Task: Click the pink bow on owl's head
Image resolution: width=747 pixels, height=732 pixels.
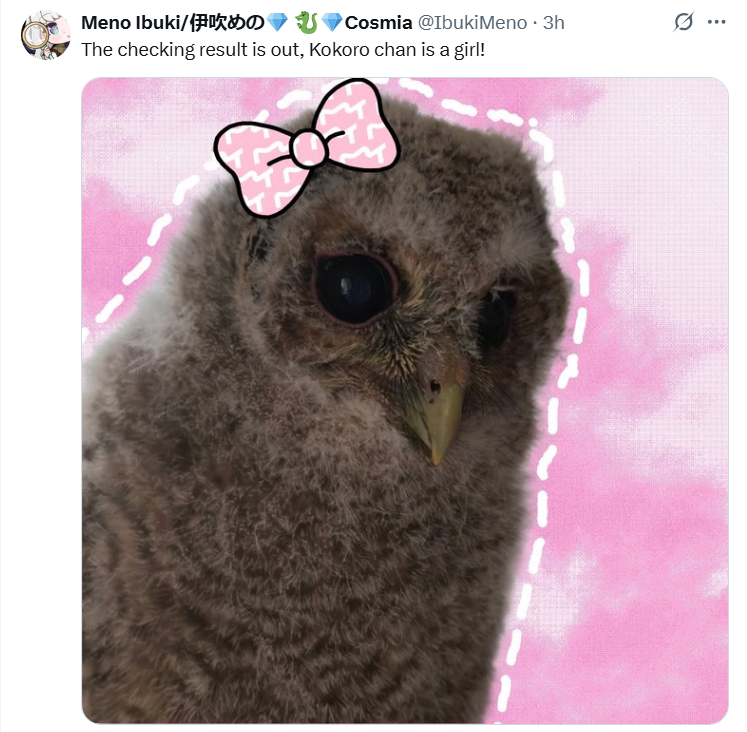Action: 307,147
